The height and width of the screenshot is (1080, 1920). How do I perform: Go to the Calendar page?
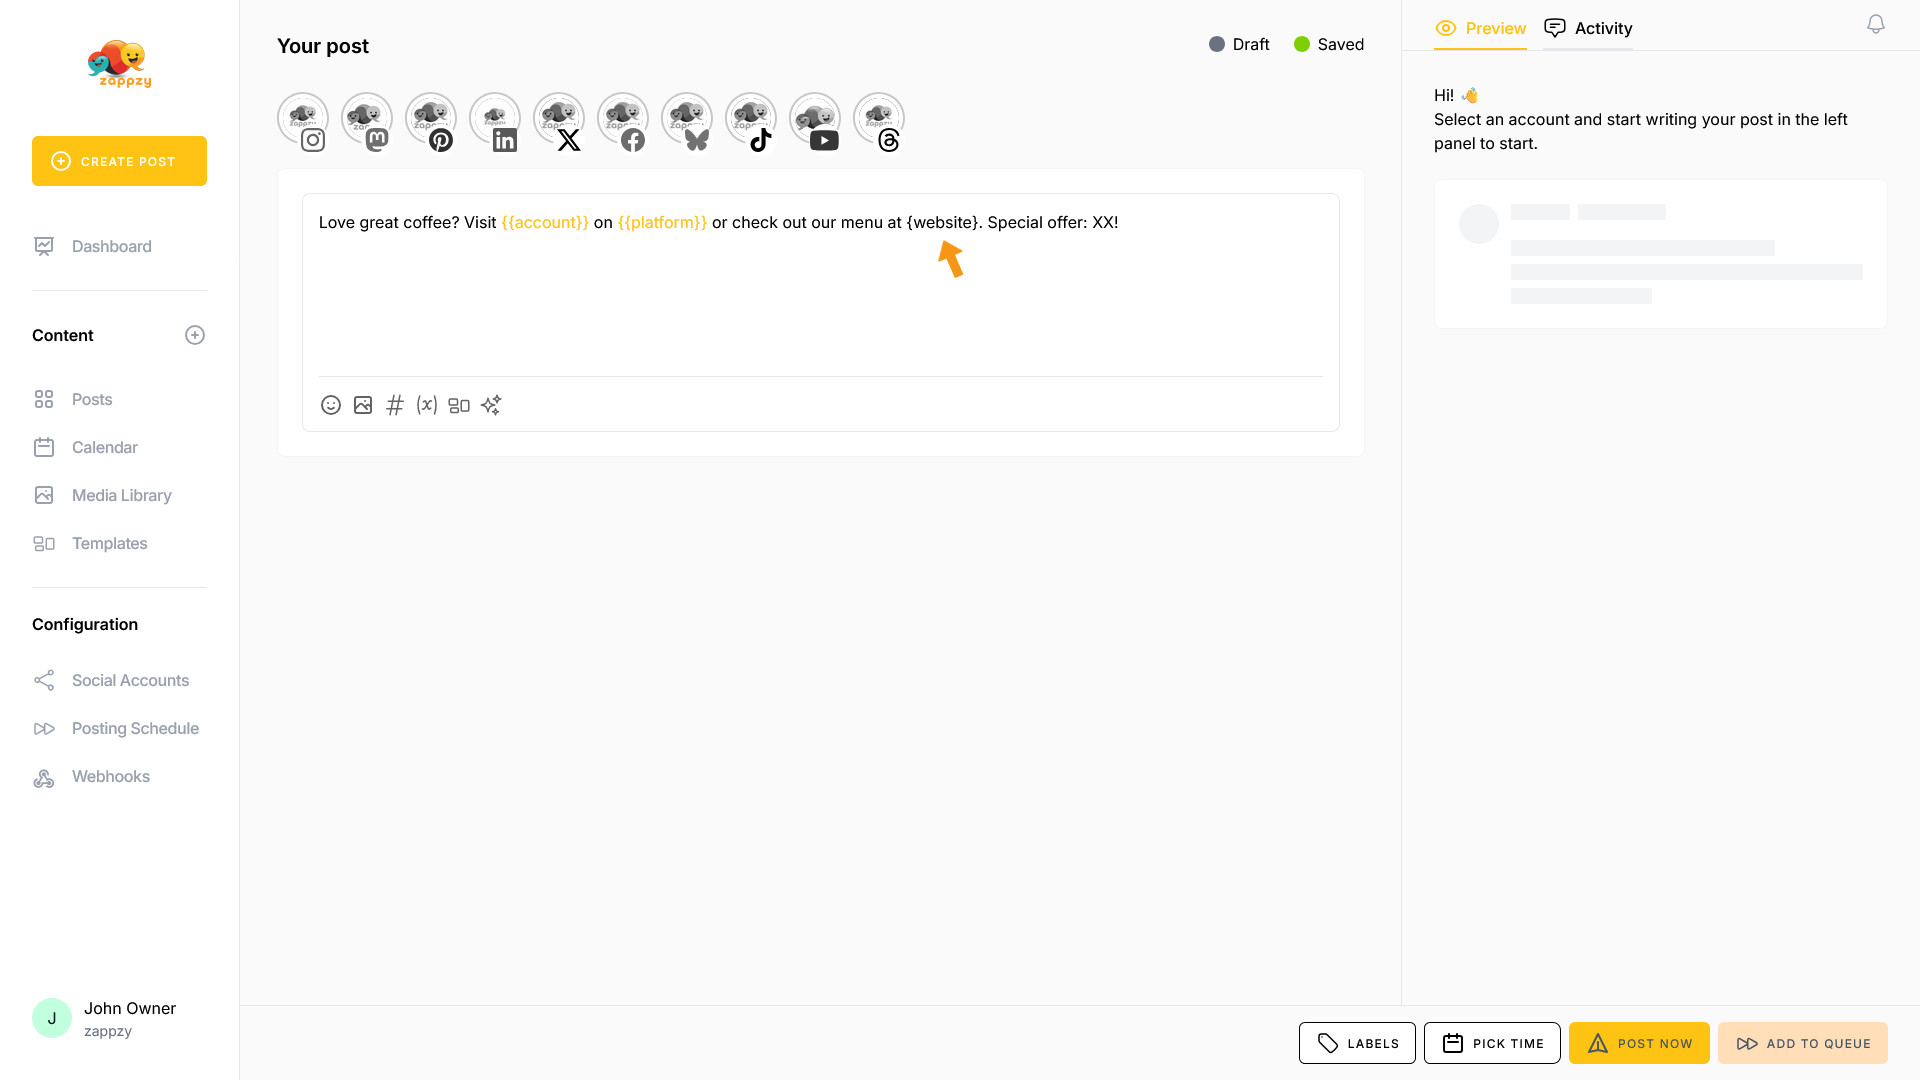[104, 447]
